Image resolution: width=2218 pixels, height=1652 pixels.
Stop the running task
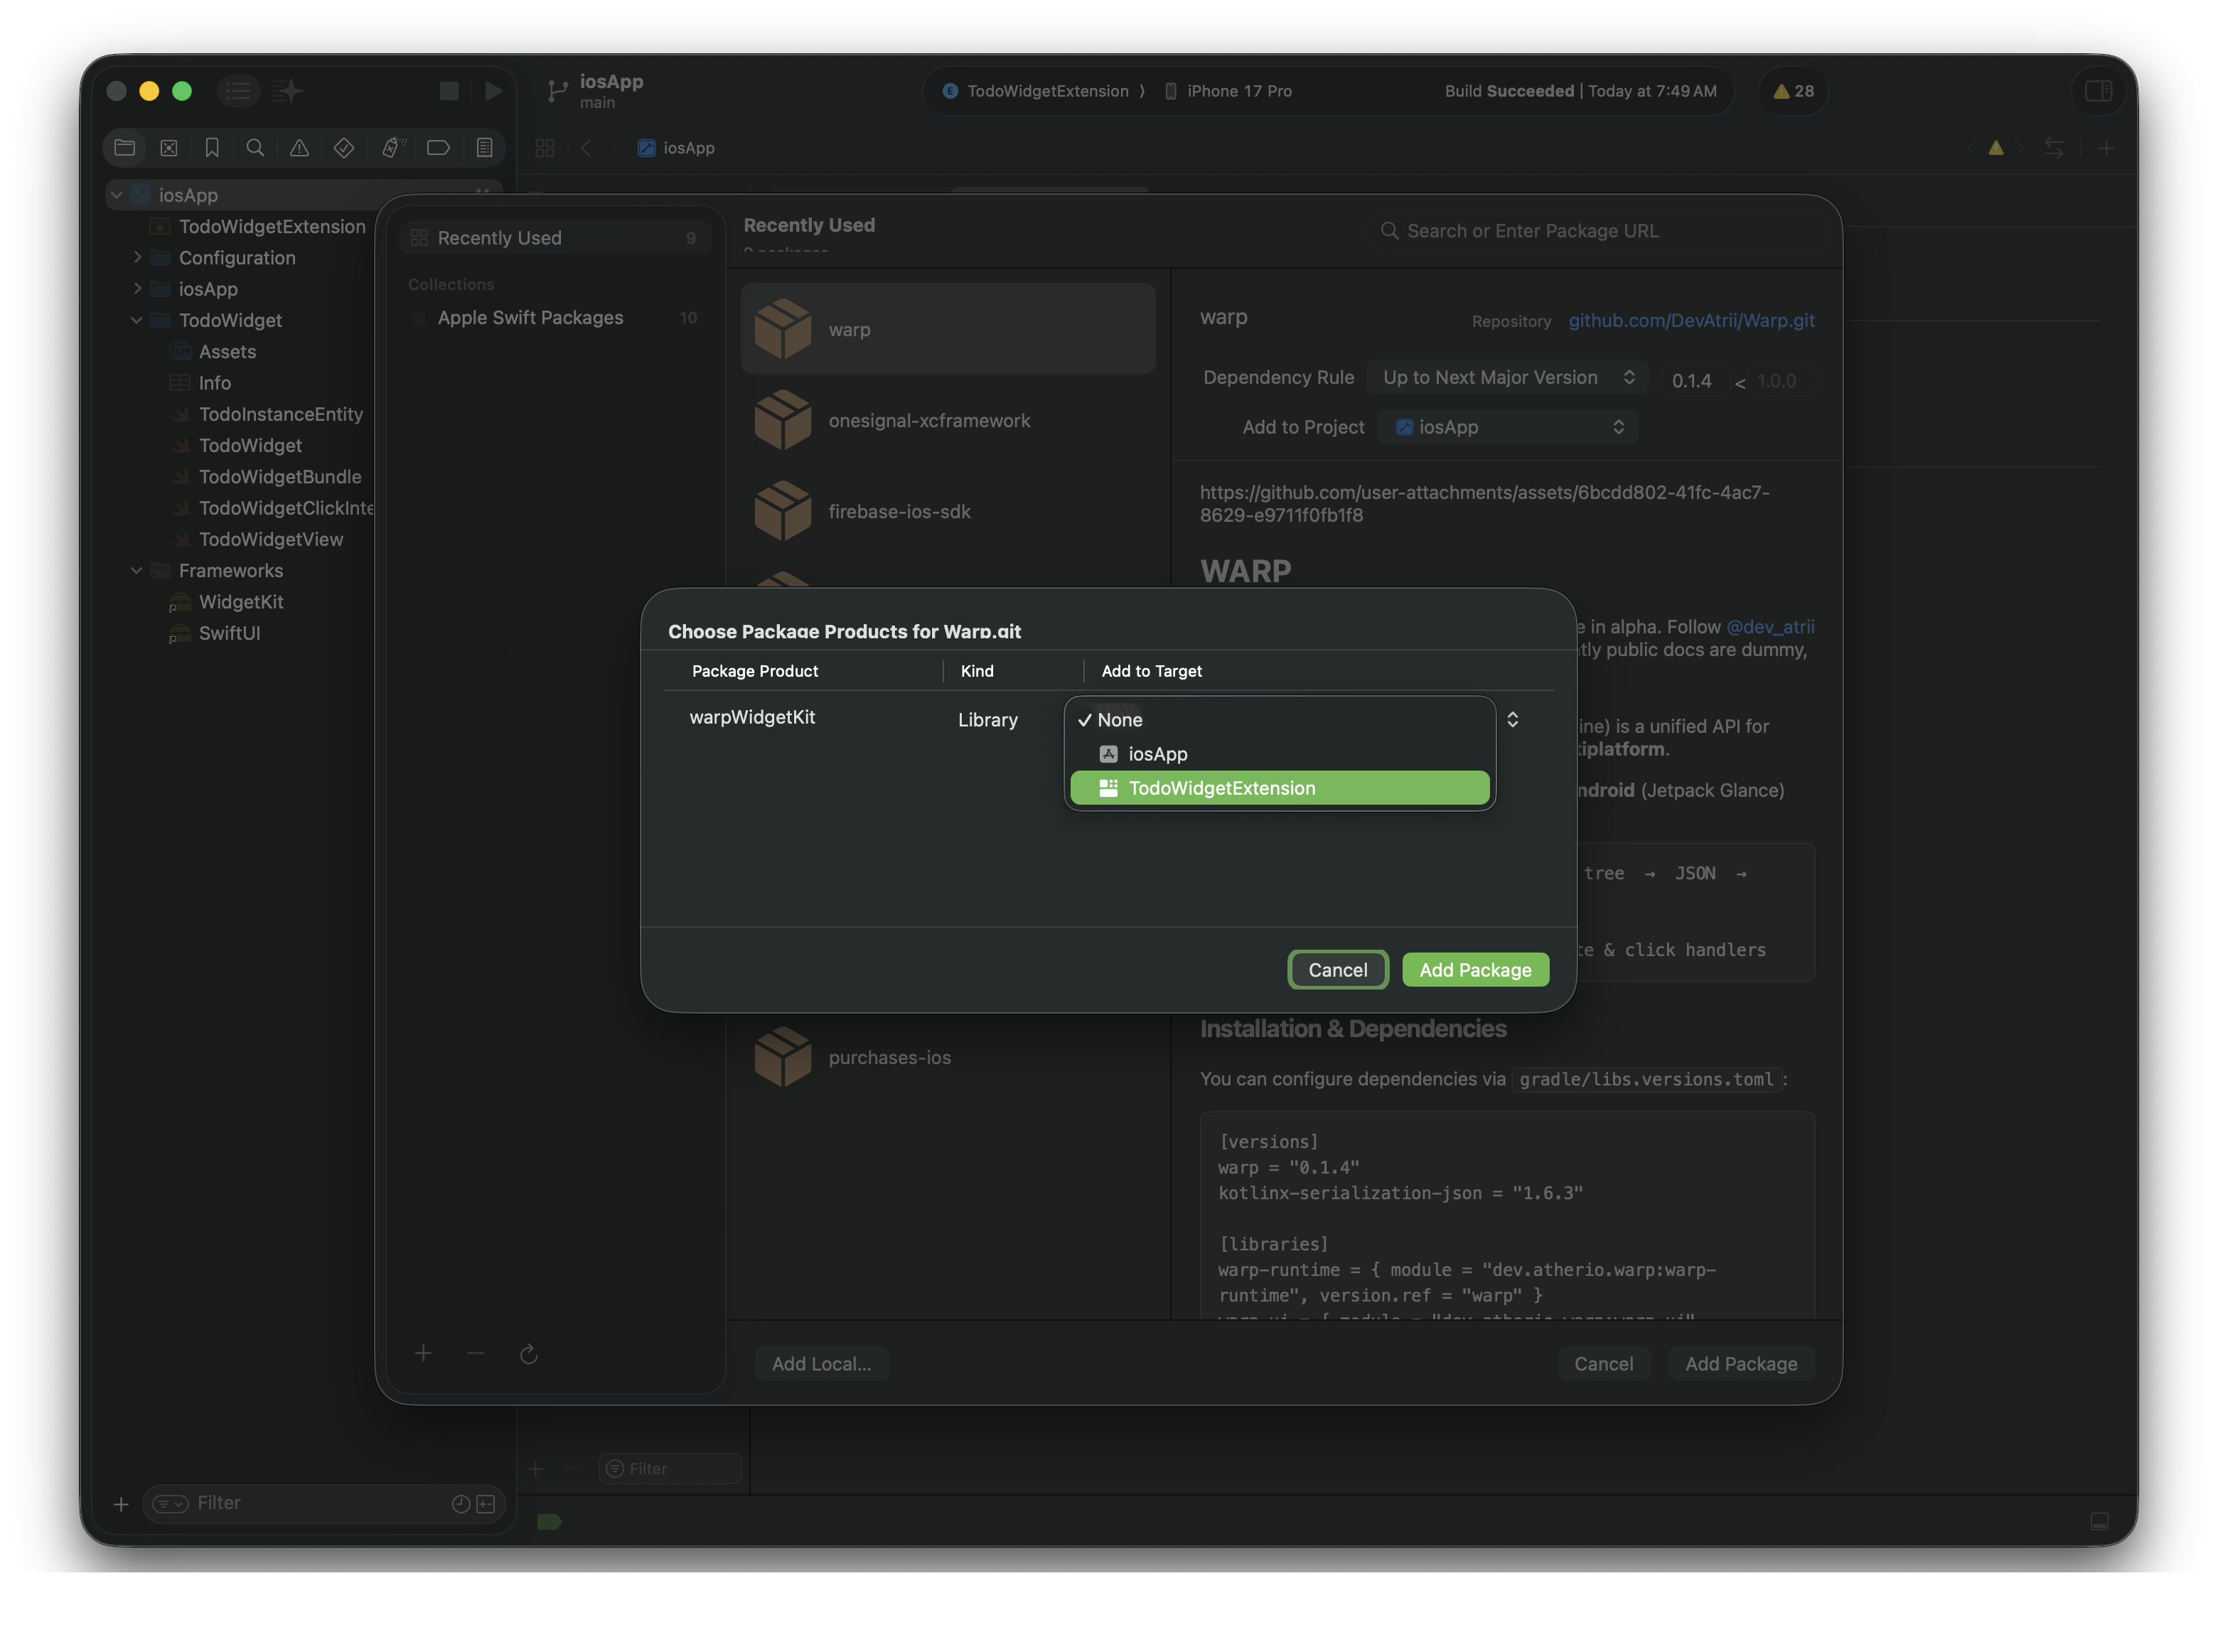(x=449, y=91)
